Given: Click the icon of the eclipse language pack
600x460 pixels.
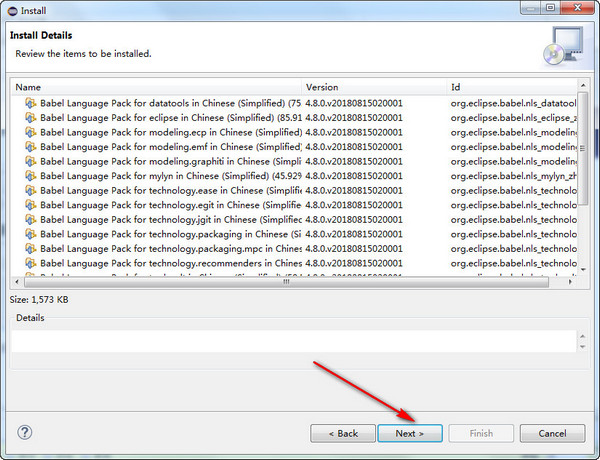Looking at the screenshot, I should (31, 118).
